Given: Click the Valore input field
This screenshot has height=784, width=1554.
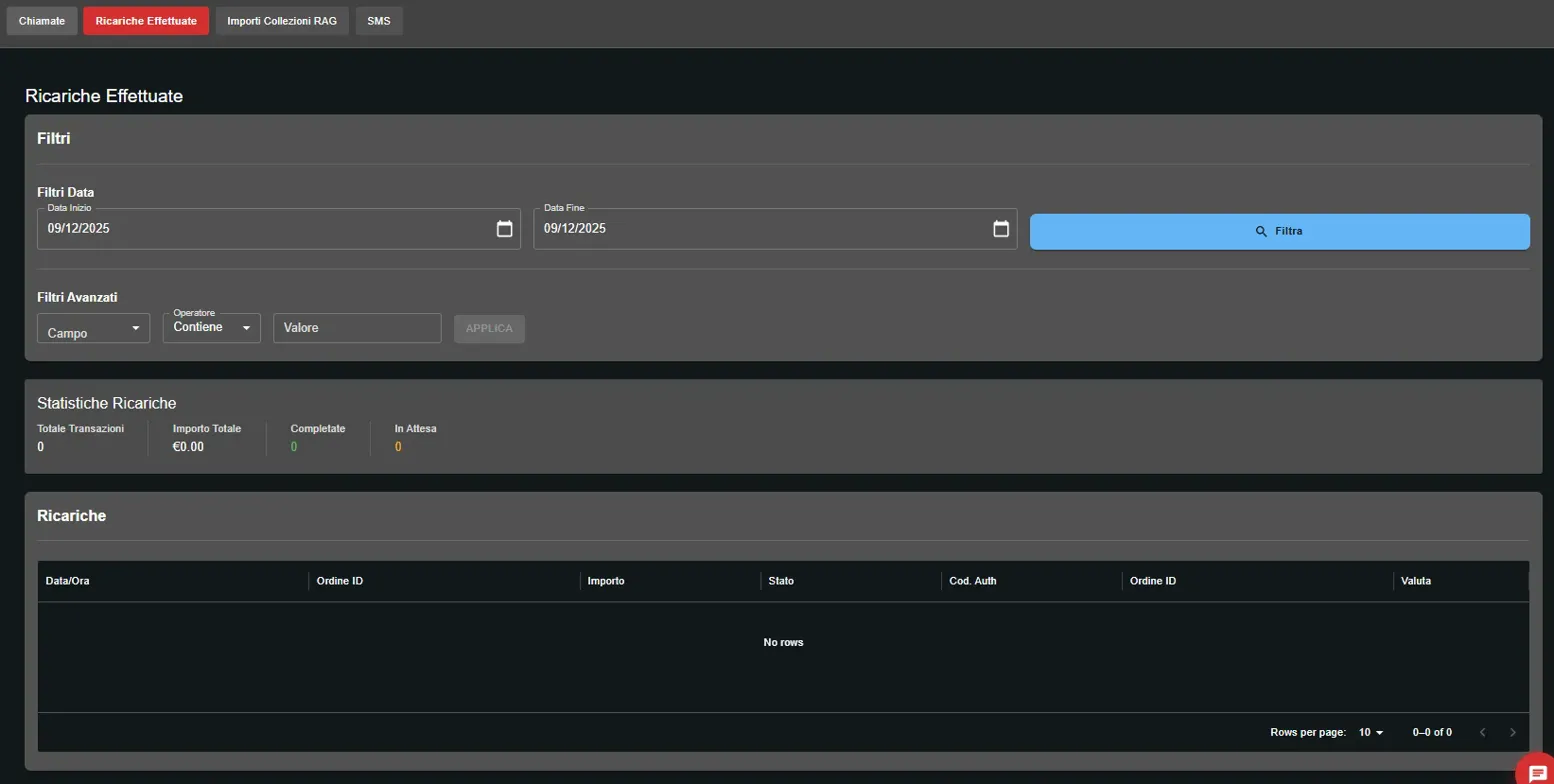Looking at the screenshot, I should point(357,328).
